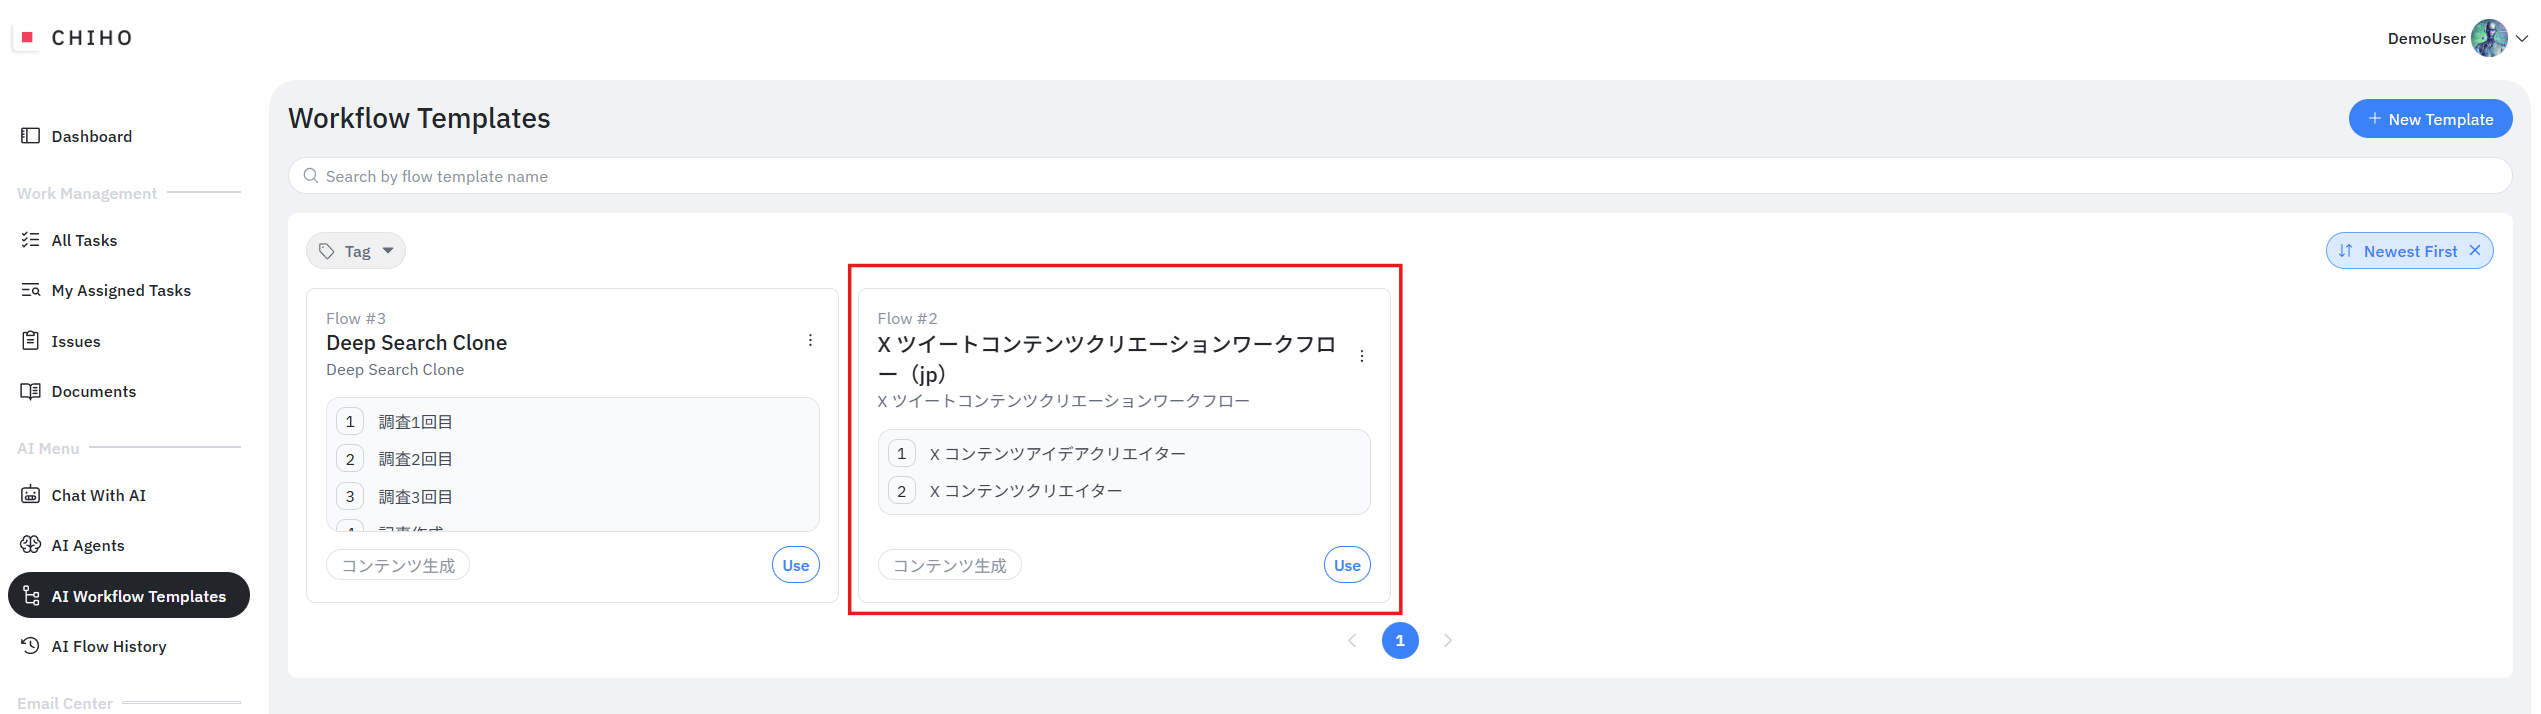Open the Issues page
This screenshot has width=2541, height=714.
[75, 341]
